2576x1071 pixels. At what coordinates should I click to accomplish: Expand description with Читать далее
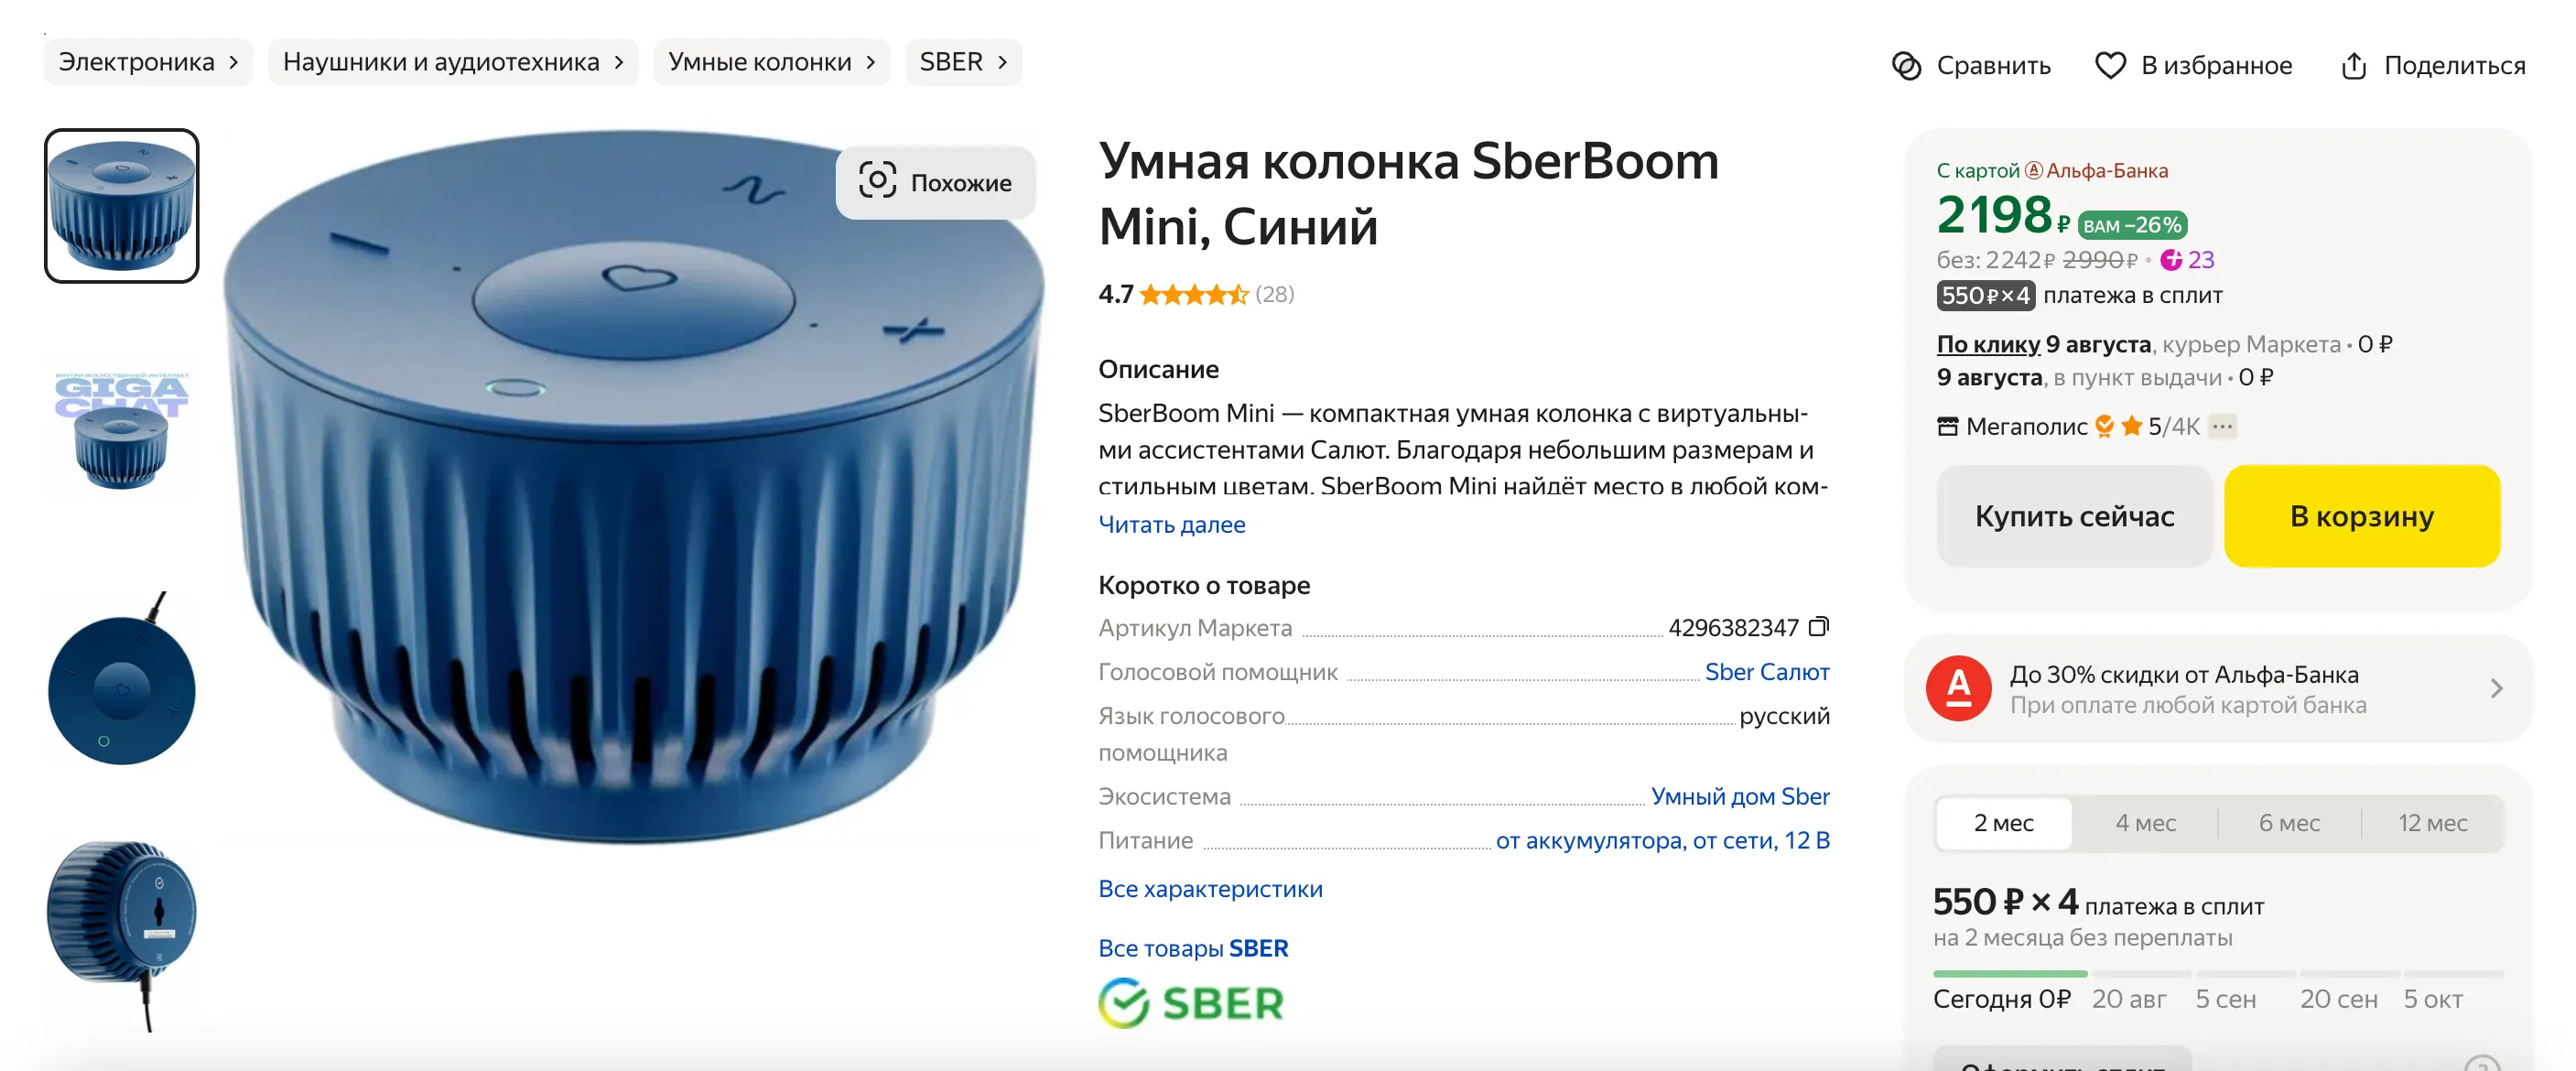click(1171, 525)
